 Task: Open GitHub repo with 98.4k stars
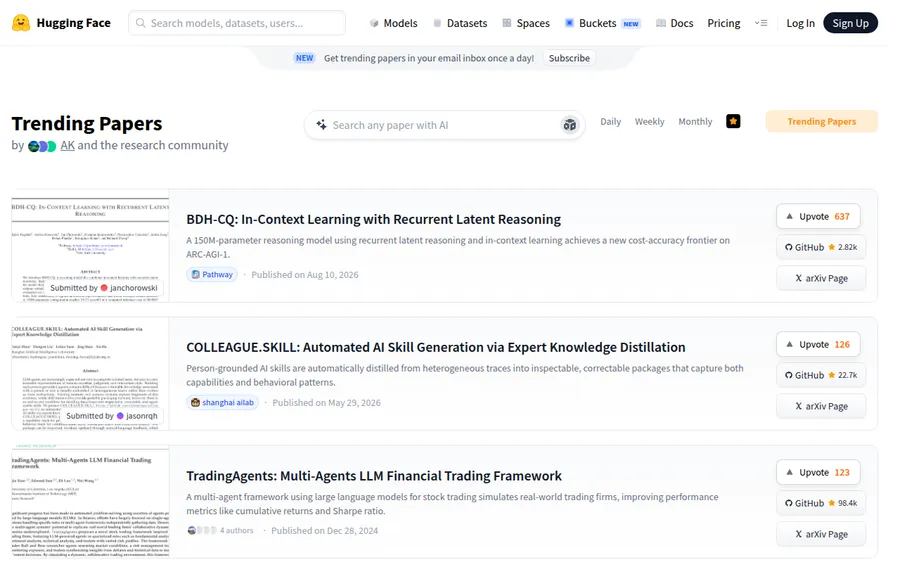(821, 503)
